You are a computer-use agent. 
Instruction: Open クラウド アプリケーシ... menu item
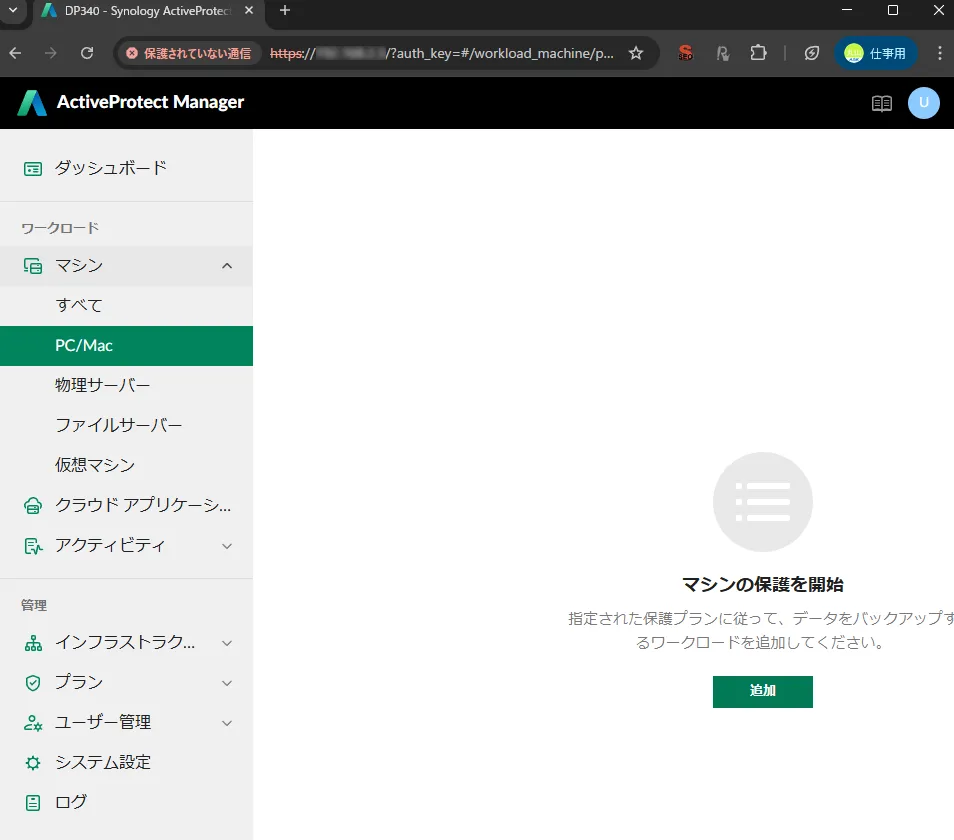coord(126,505)
